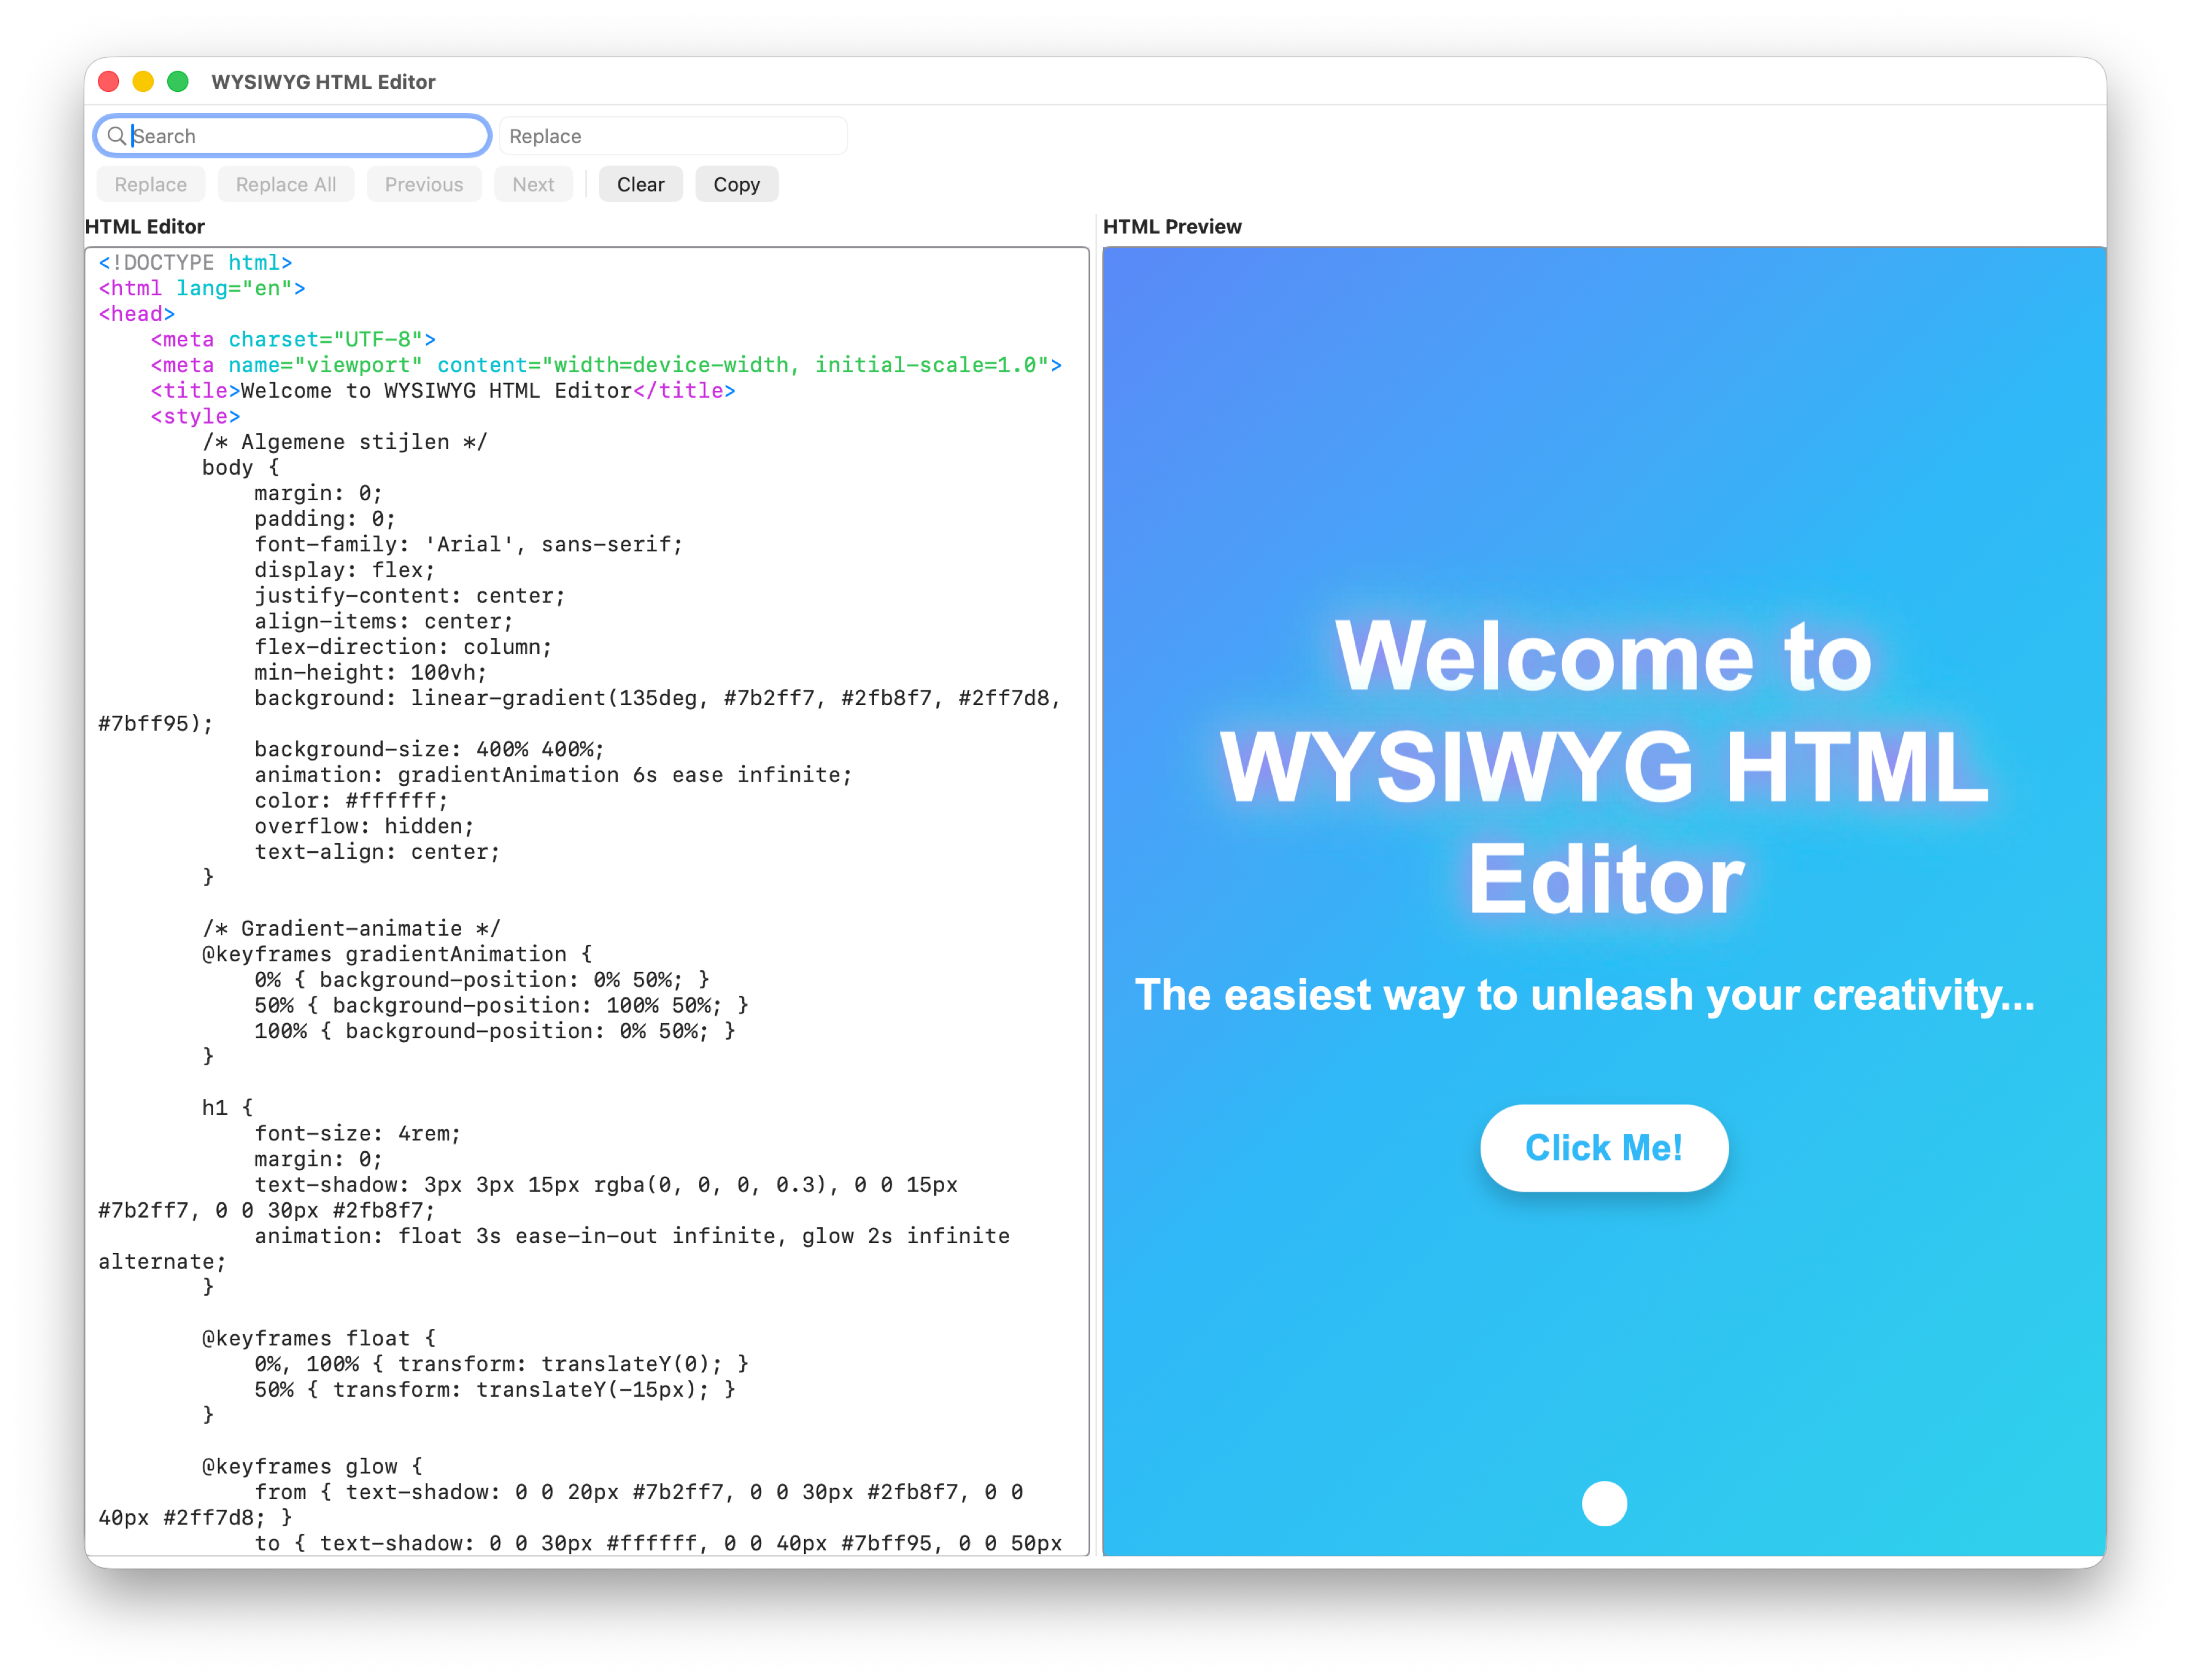The image size is (2191, 1680).
Task: Click the magnifier icon in the Search field
Action: pyautogui.click(x=117, y=136)
